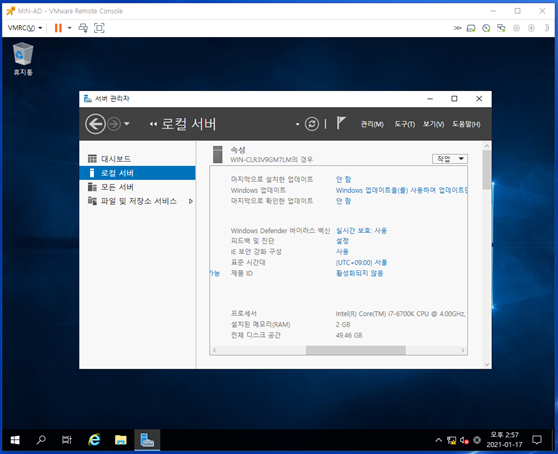The image size is (558, 454).
Task: Click the volume muted tray icon
Action: coord(464,440)
